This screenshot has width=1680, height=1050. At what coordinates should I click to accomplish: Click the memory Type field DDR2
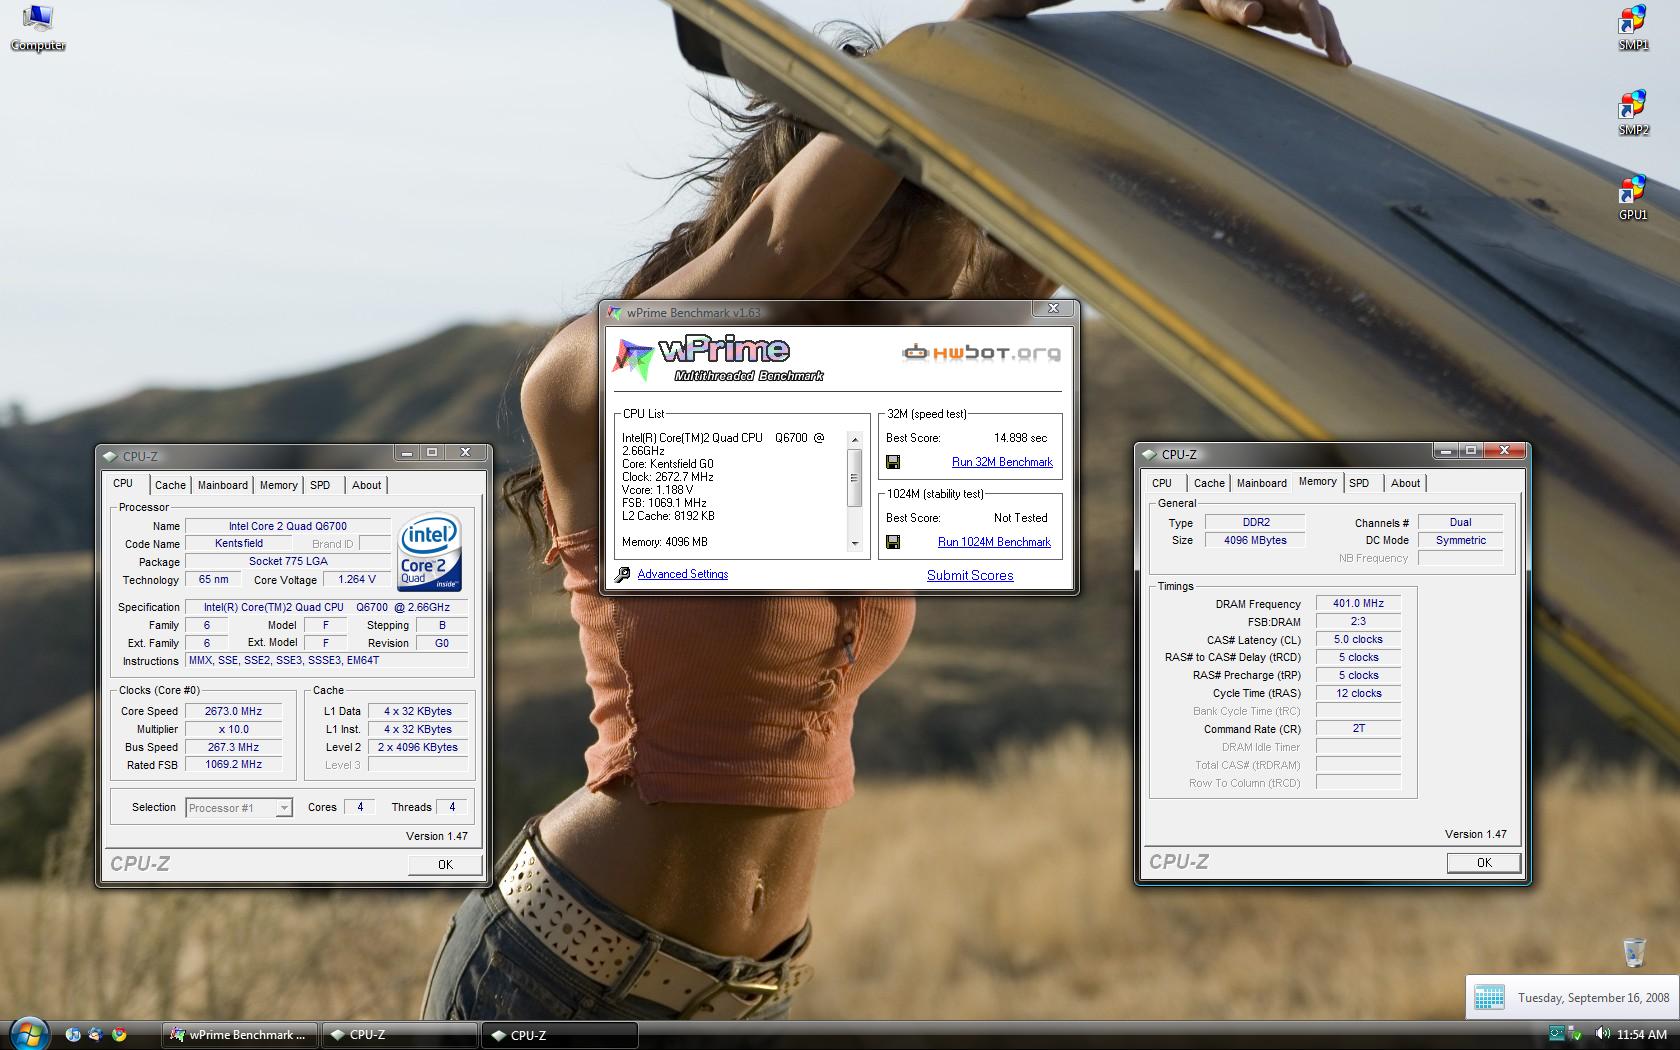point(1255,522)
